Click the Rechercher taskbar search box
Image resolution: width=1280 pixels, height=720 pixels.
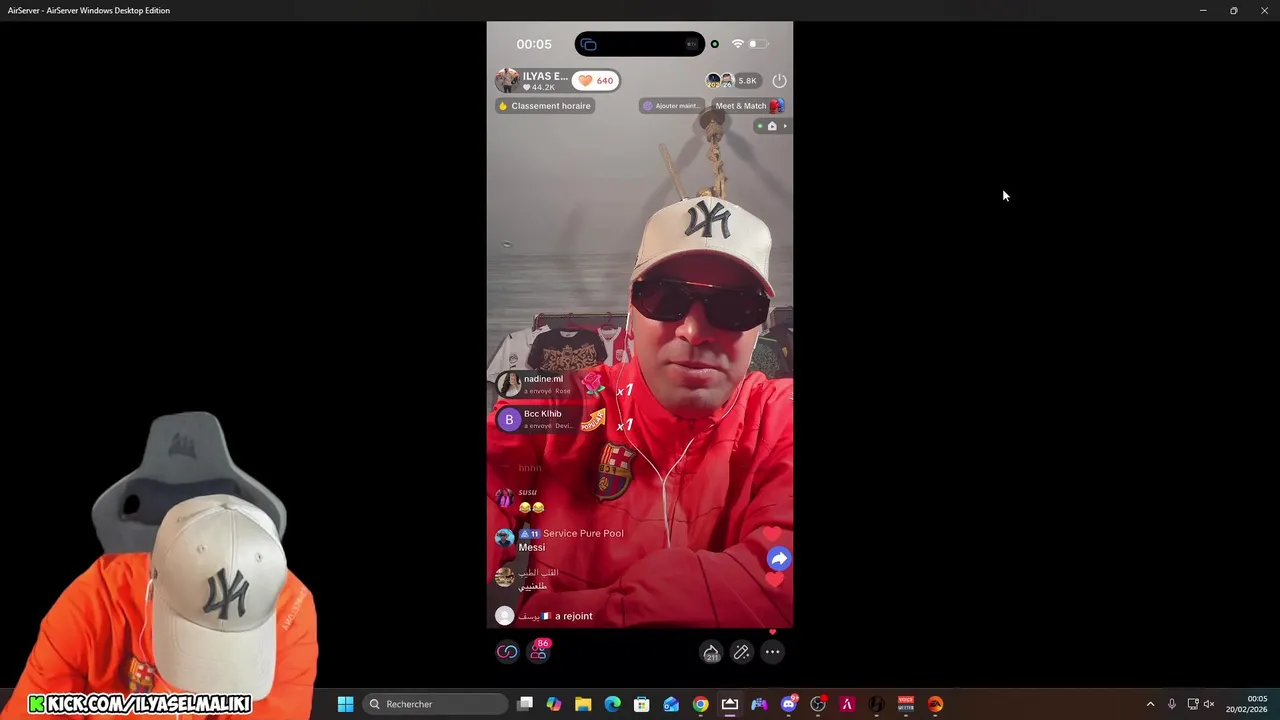[435, 704]
